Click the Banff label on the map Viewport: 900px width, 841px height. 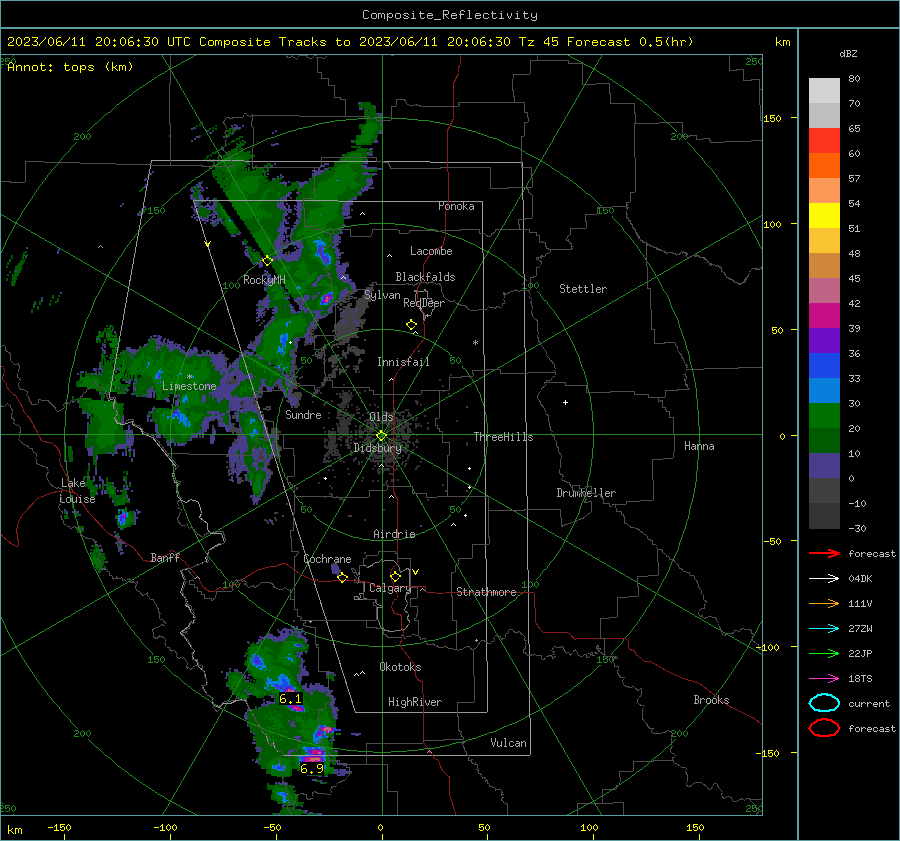pos(165,557)
